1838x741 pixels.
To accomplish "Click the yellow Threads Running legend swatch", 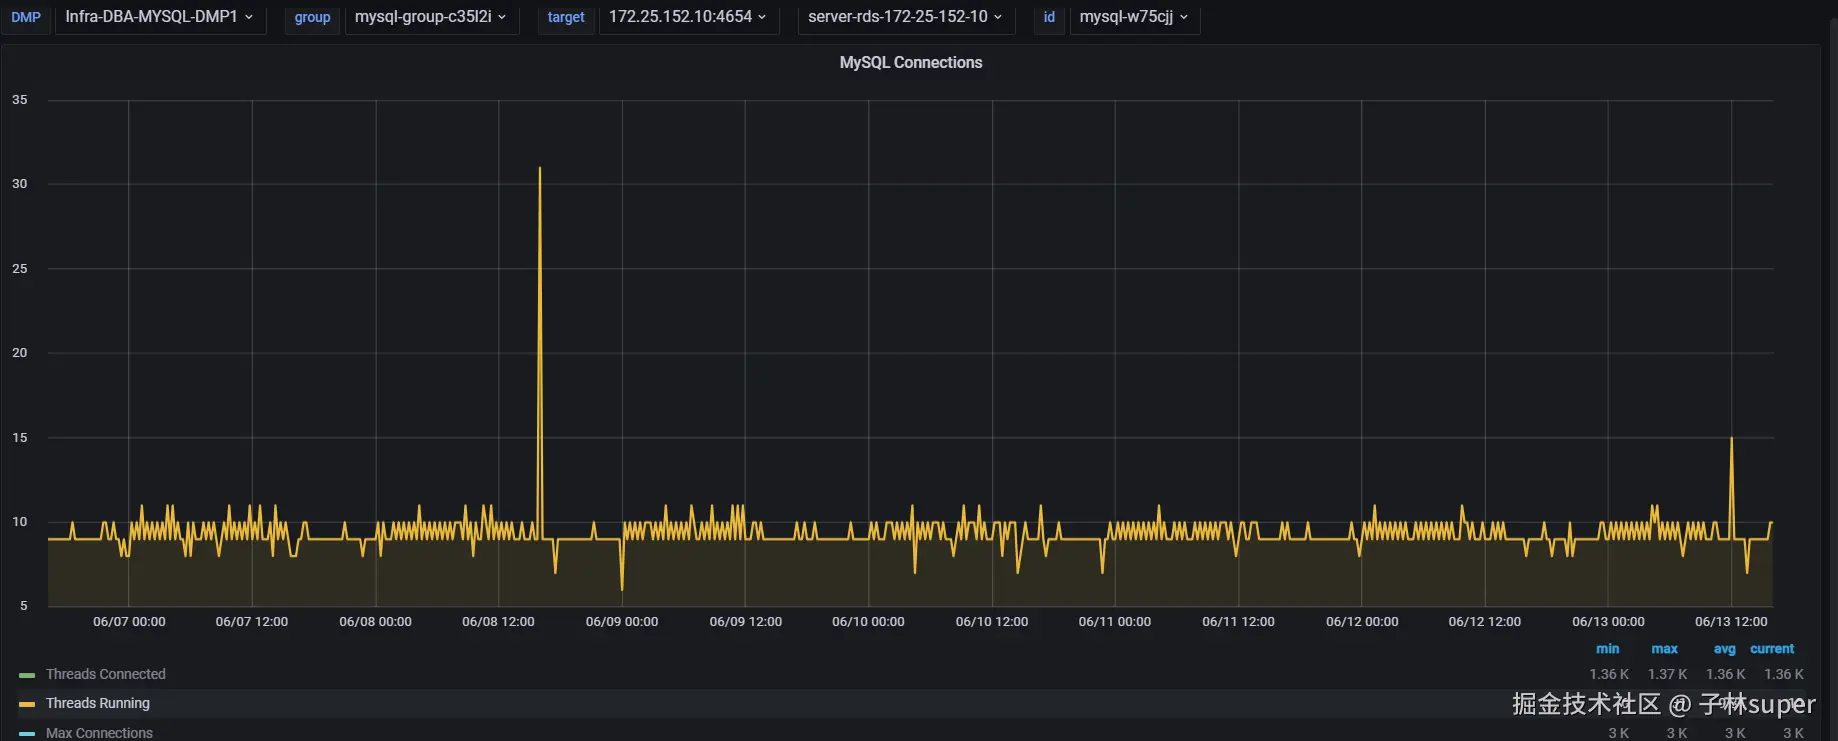I will [x=27, y=704].
